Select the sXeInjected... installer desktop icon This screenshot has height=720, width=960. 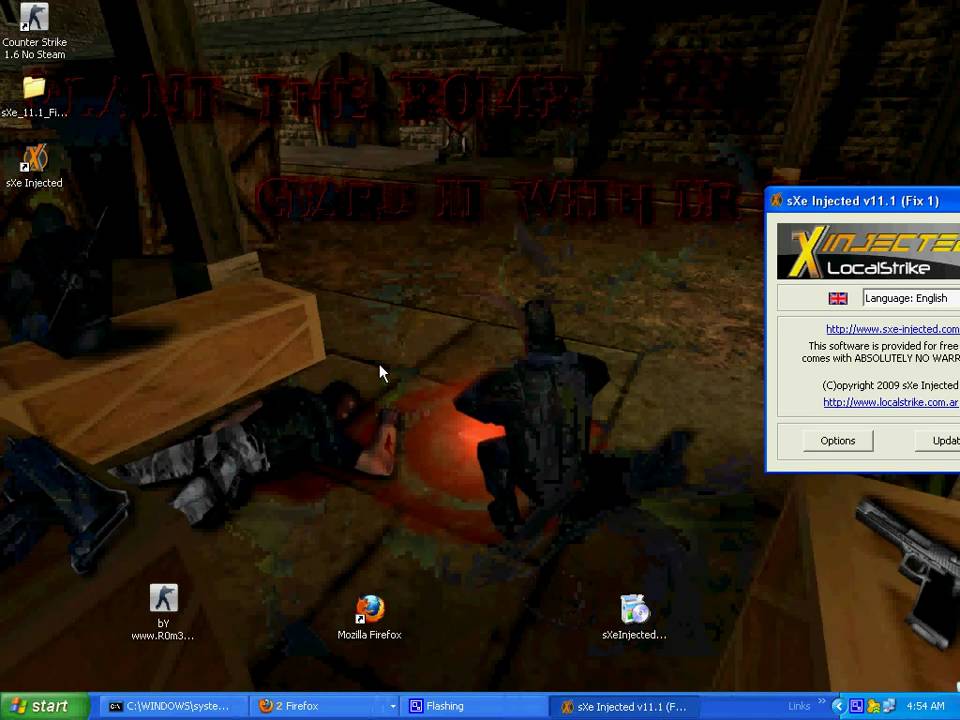(634, 617)
